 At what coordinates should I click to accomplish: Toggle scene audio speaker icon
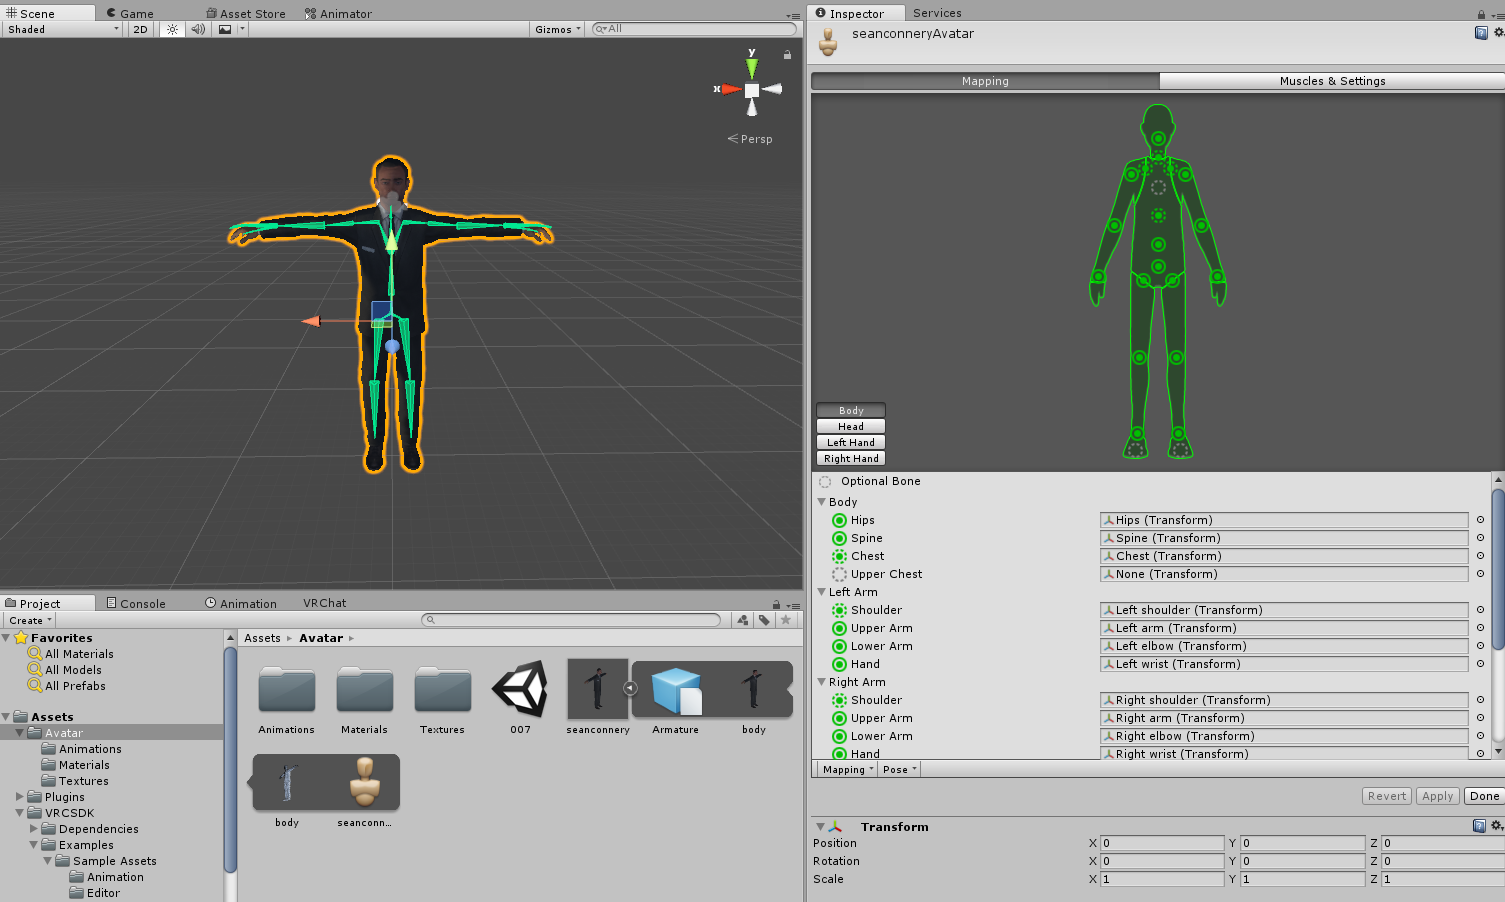tap(198, 29)
